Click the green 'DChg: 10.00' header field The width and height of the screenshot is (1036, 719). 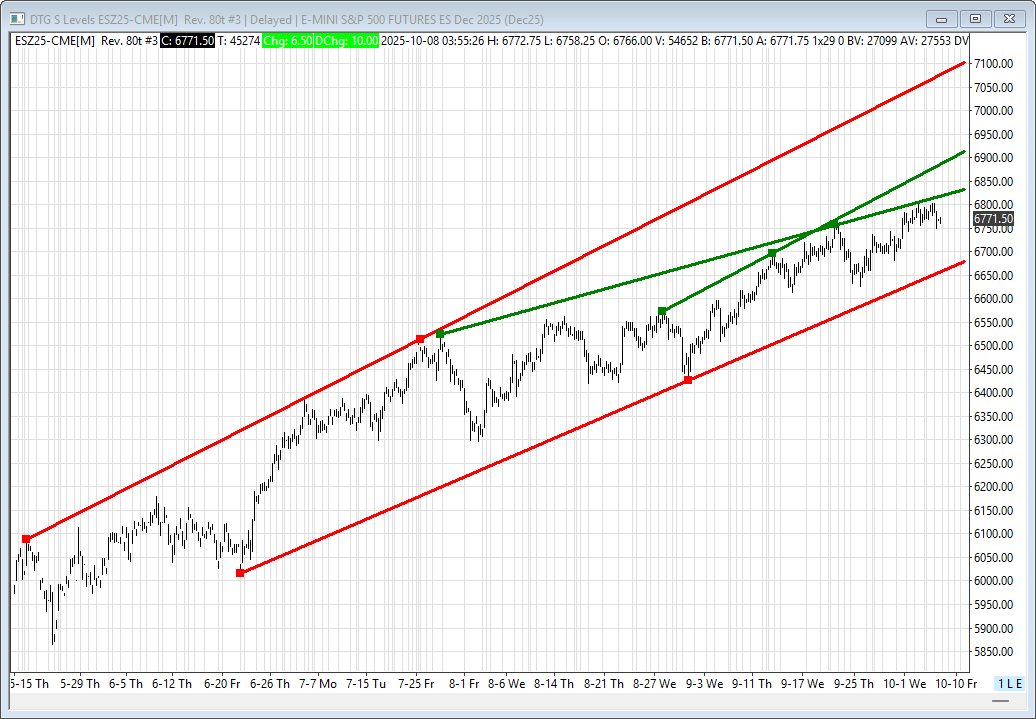click(349, 40)
